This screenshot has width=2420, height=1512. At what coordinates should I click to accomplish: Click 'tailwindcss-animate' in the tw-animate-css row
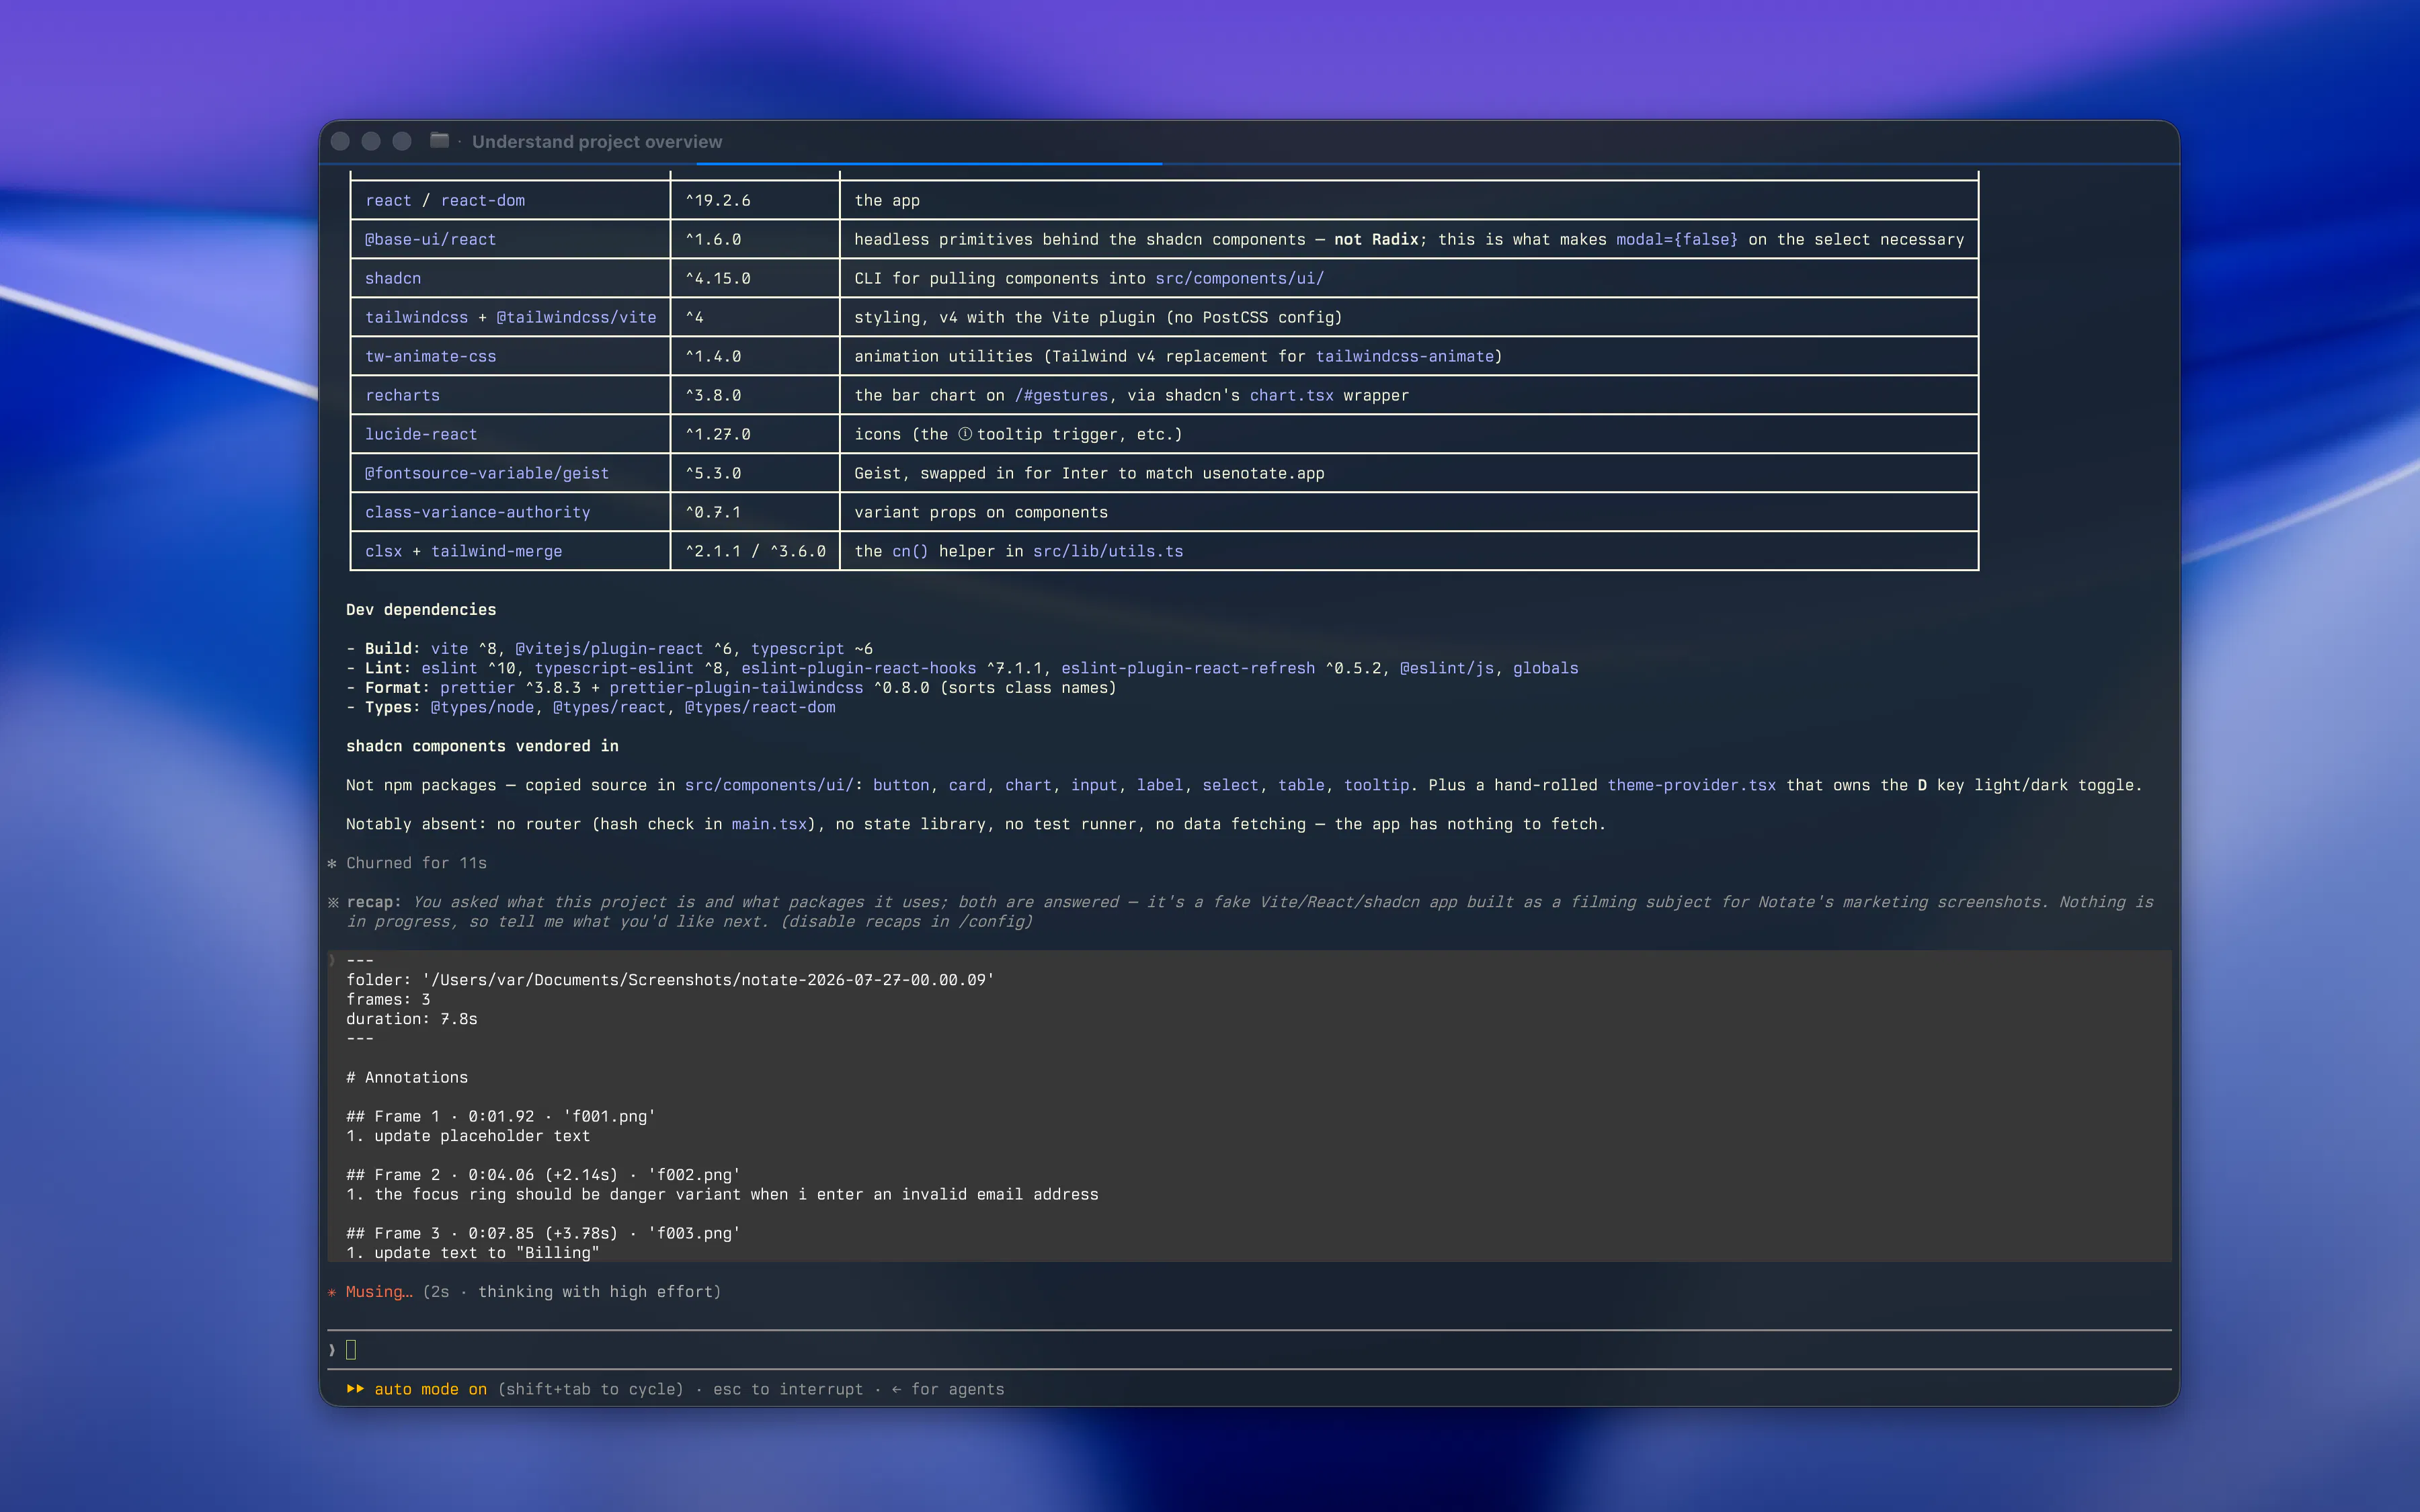pos(1404,356)
